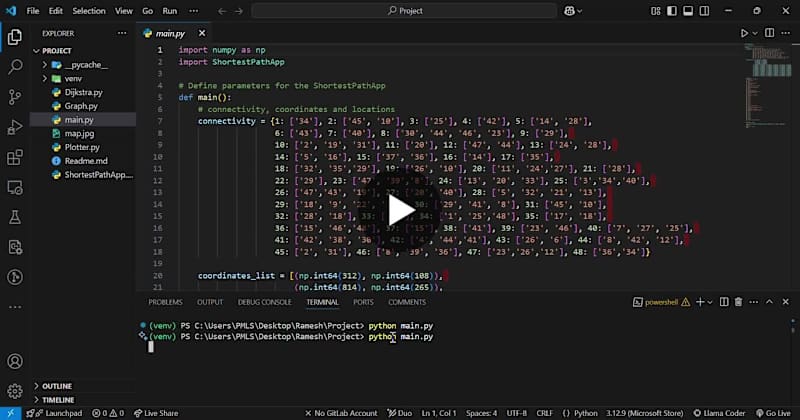800x420 pixels.
Task: Open the new terminal profile dropdown
Action: [710, 303]
